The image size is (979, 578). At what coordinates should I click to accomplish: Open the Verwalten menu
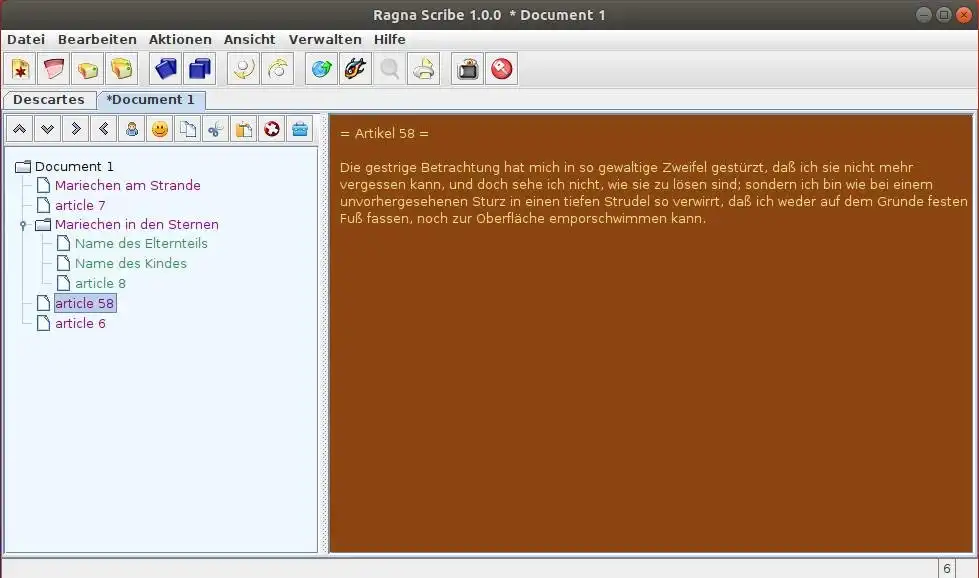click(325, 39)
